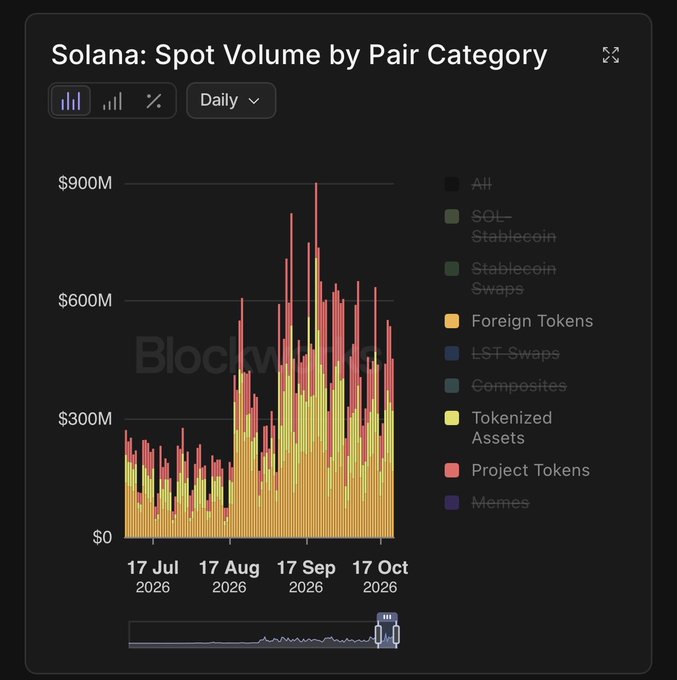Click the '$900M' y-axis label
Image resolution: width=677 pixels, height=680 pixels.
click(x=85, y=183)
